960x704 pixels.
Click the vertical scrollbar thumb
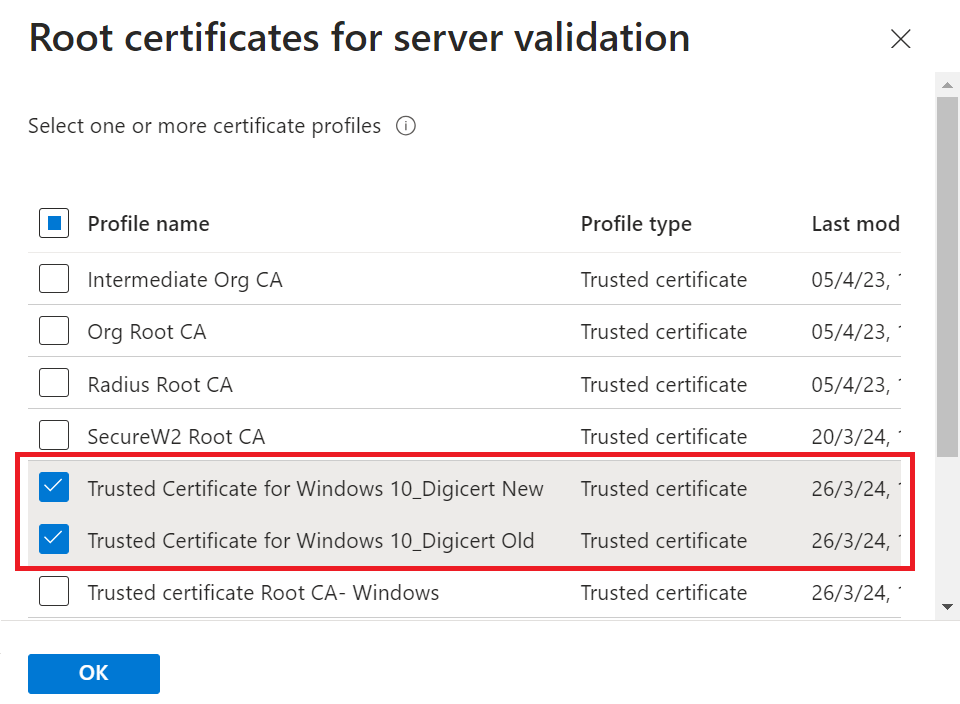(x=947, y=277)
